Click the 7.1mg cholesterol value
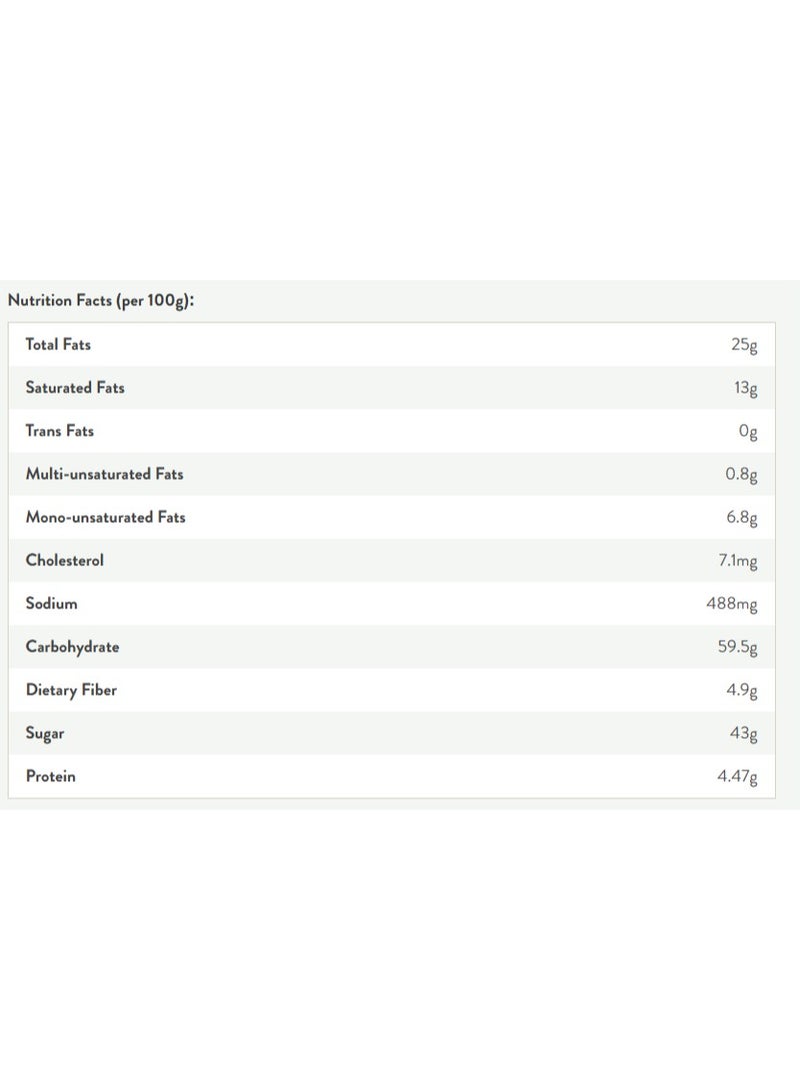 (738, 561)
